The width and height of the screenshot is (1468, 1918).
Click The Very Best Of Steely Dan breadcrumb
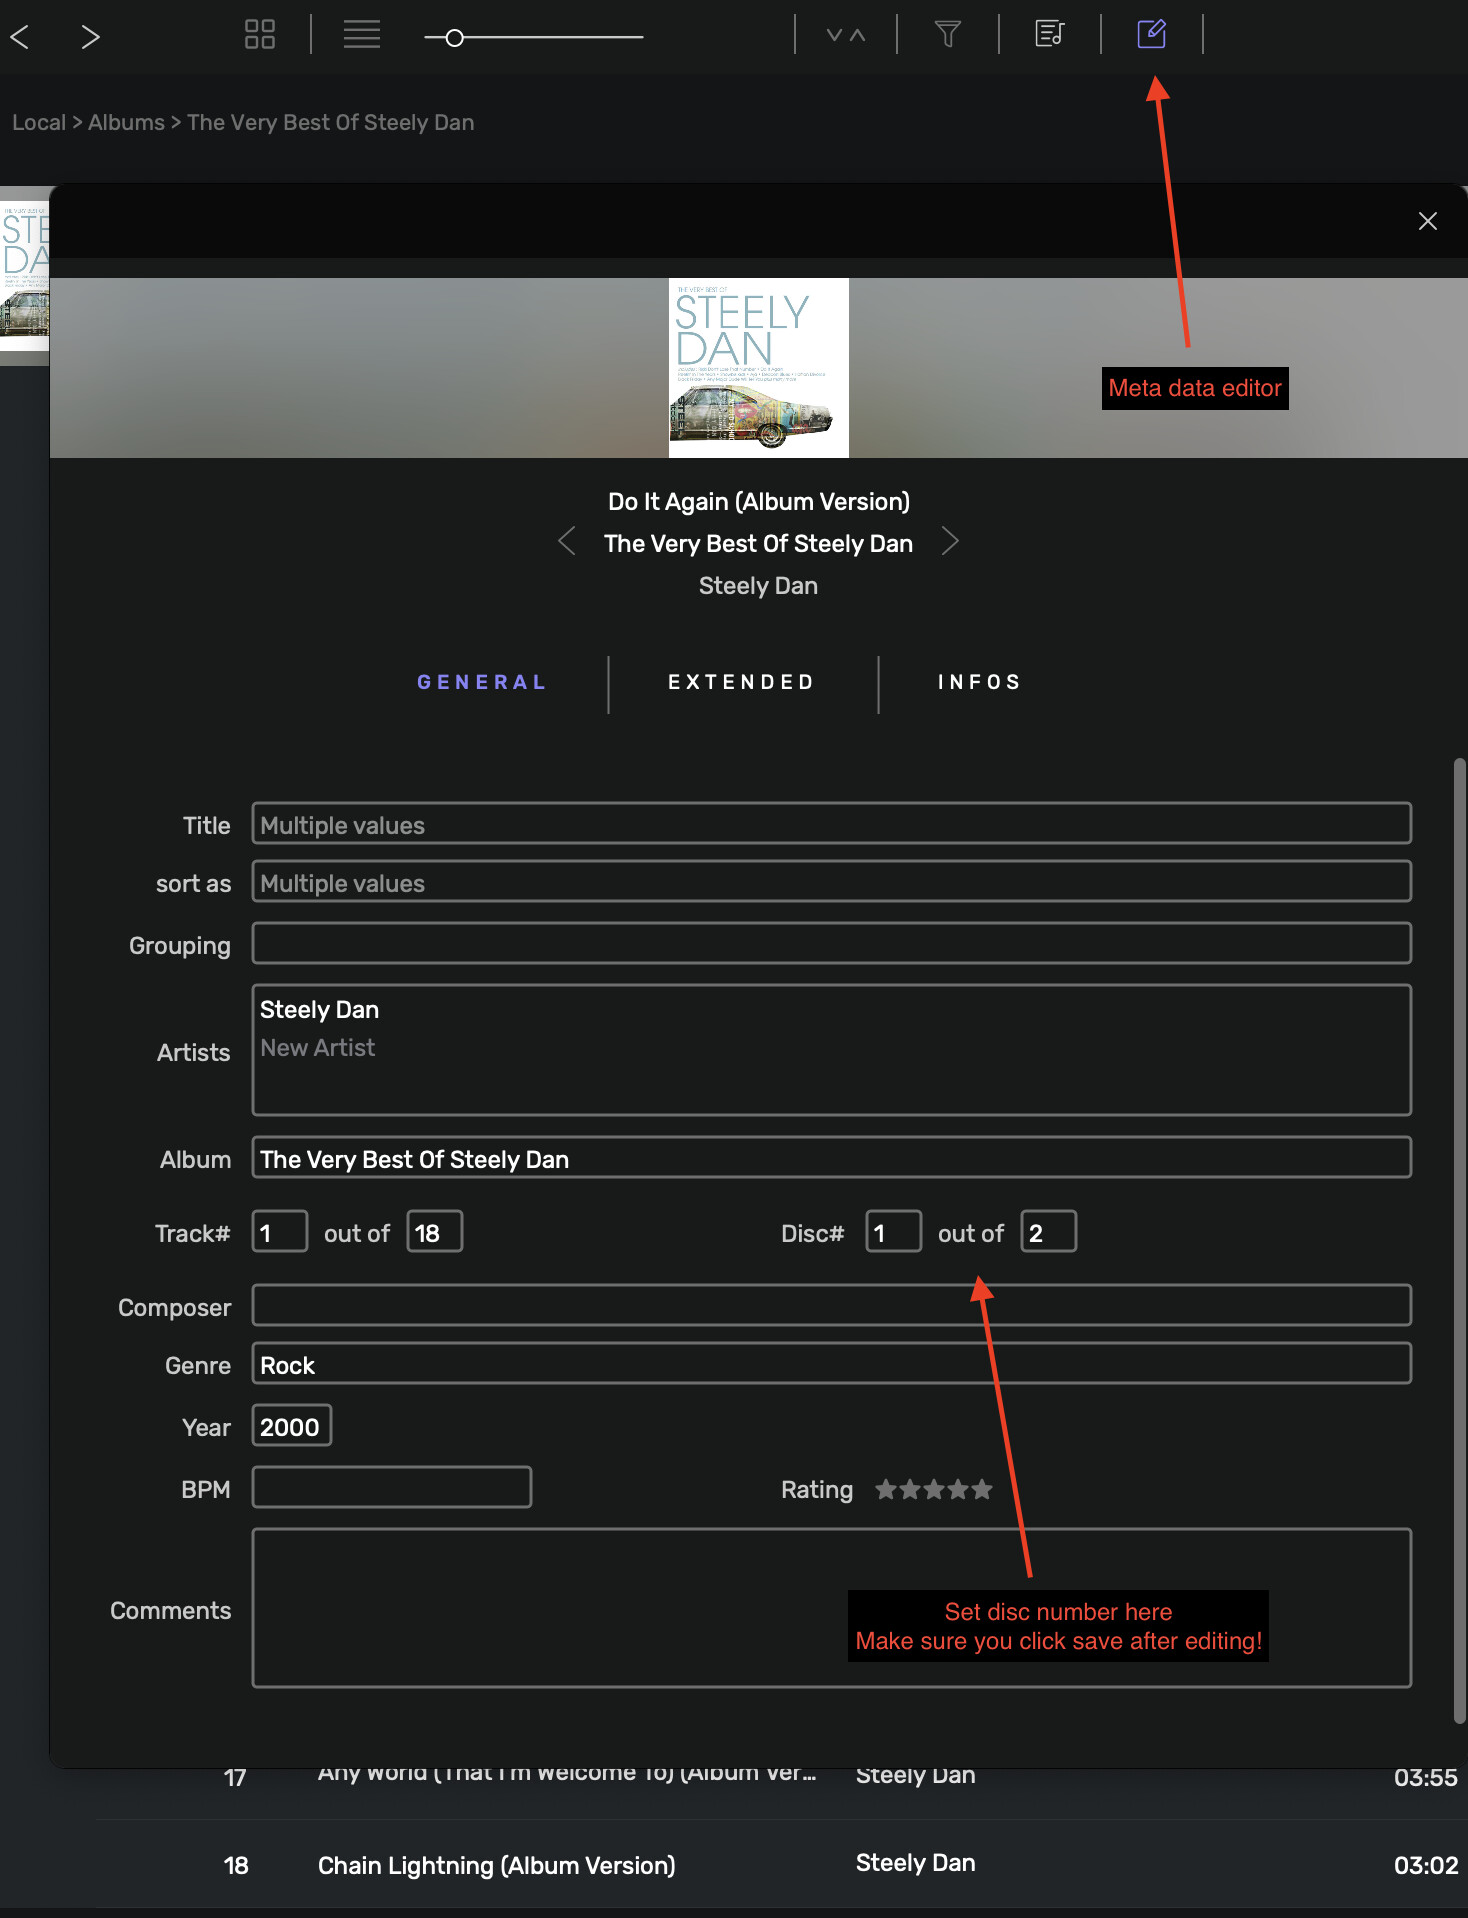click(331, 122)
